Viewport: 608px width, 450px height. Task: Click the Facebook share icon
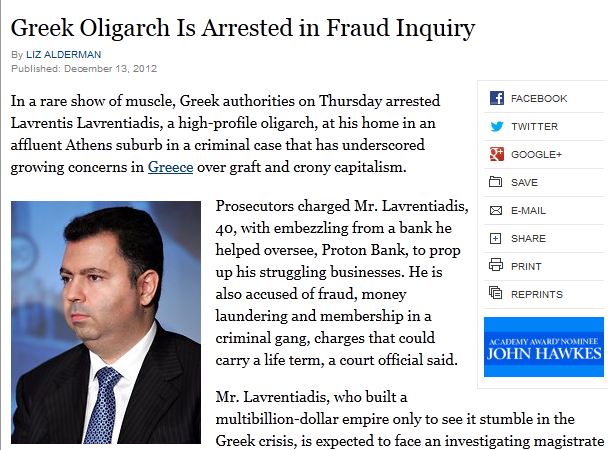point(496,99)
